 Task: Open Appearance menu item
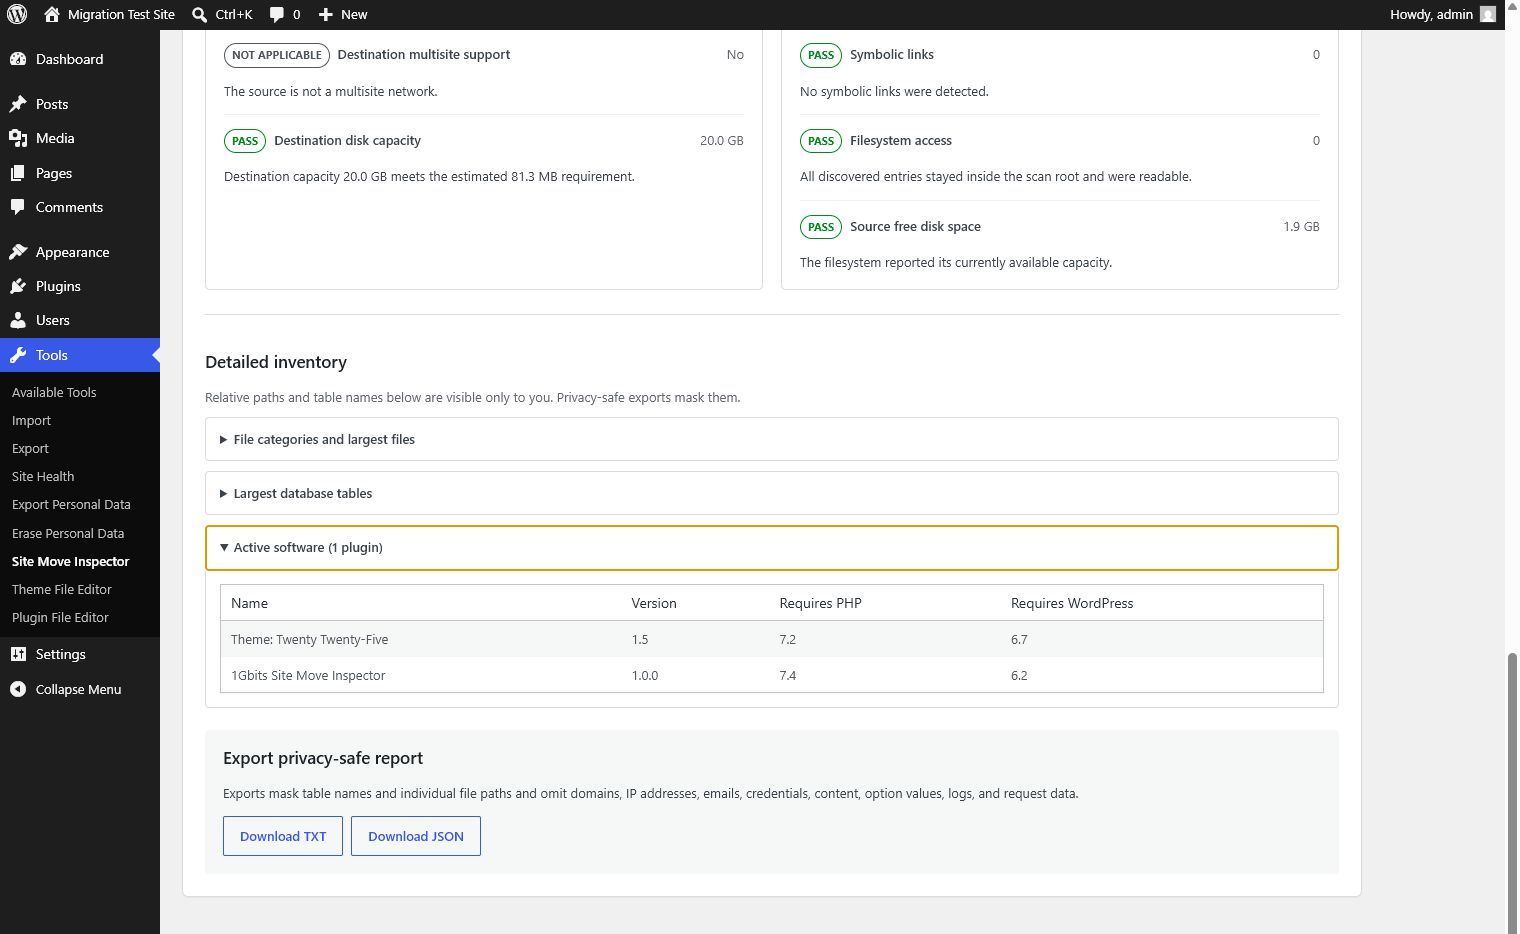pyautogui.click(x=80, y=252)
